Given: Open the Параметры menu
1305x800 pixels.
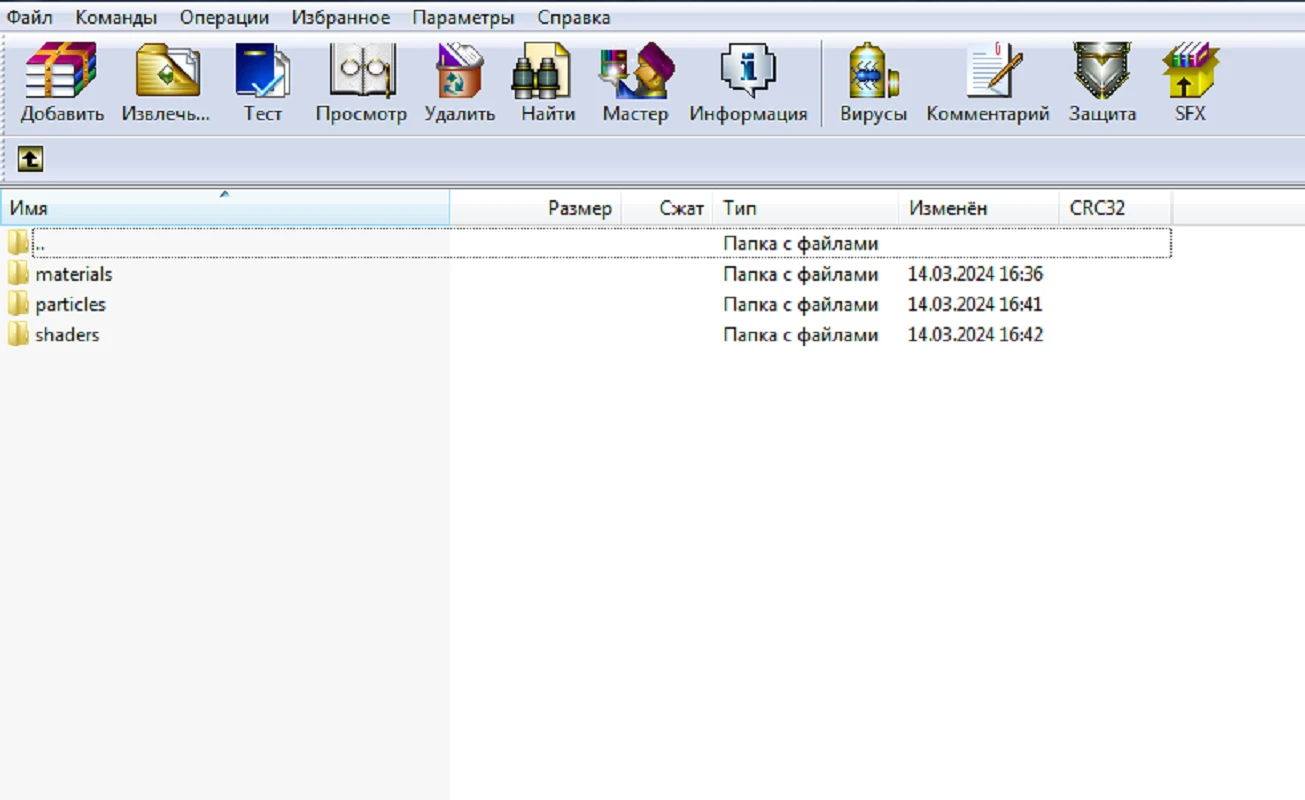Looking at the screenshot, I should [x=464, y=17].
